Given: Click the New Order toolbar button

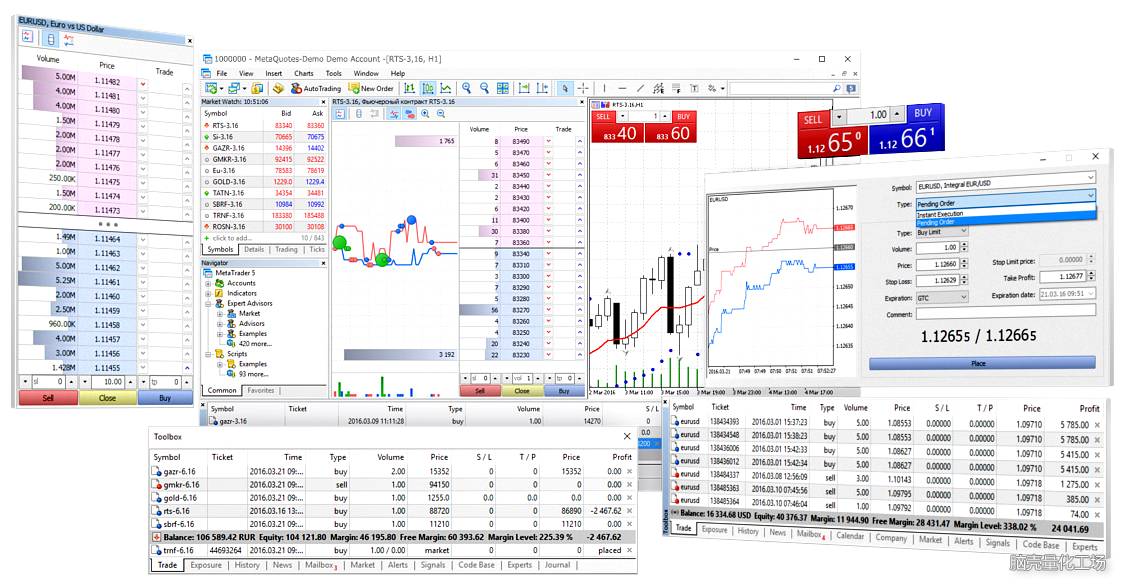Looking at the screenshot, I should tap(372, 88).
